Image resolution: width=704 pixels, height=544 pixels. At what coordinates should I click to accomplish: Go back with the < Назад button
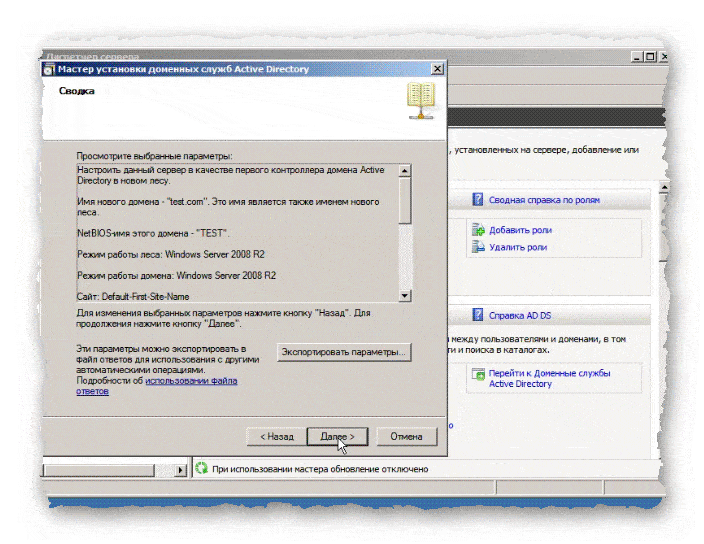click(x=277, y=436)
